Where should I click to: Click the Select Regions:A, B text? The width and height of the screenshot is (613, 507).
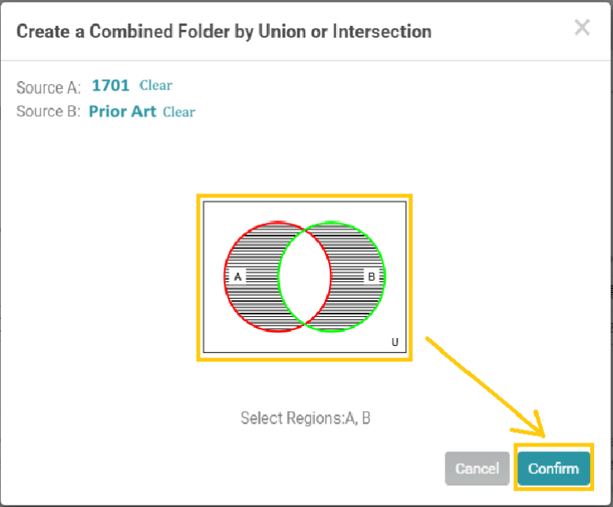[305, 418]
